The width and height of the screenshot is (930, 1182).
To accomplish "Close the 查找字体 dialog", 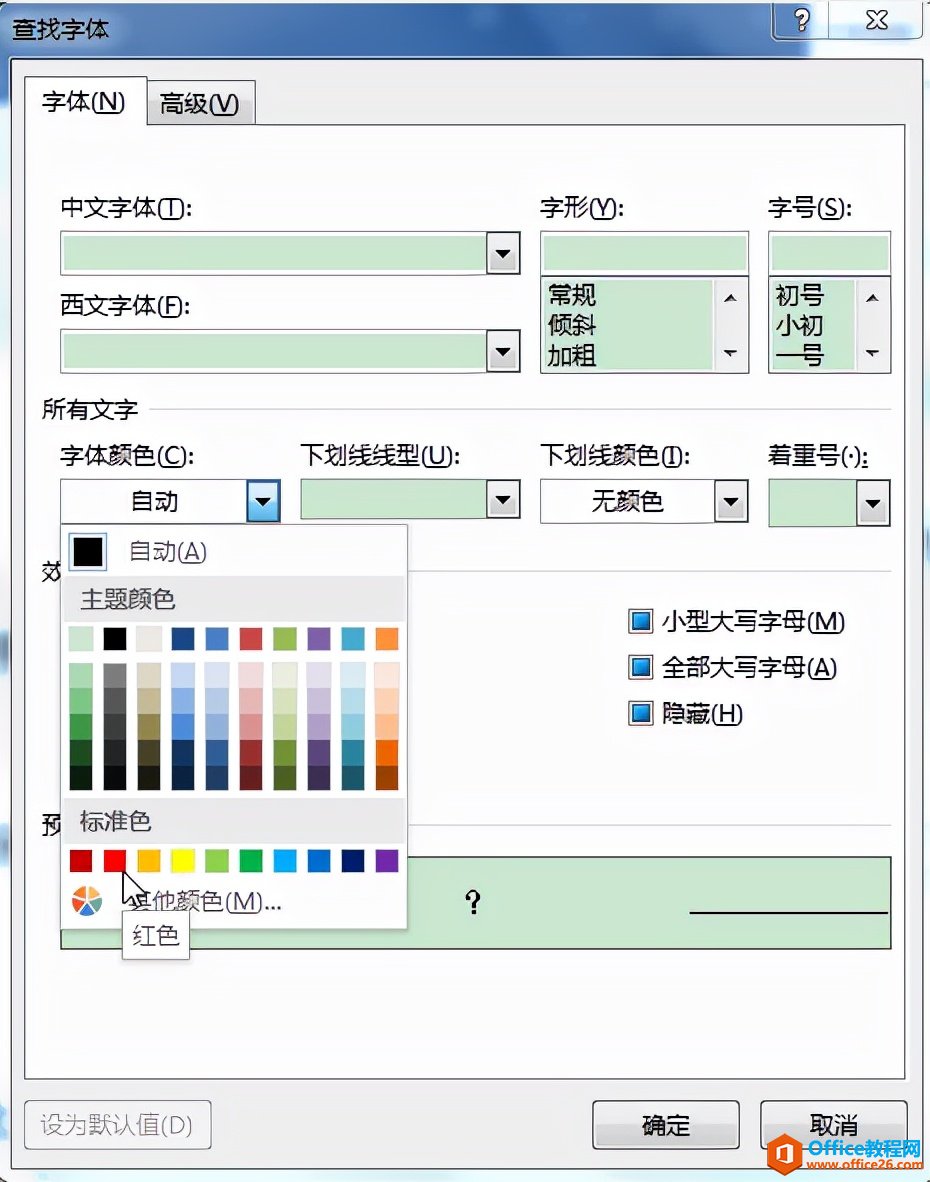I will click(876, 20).
